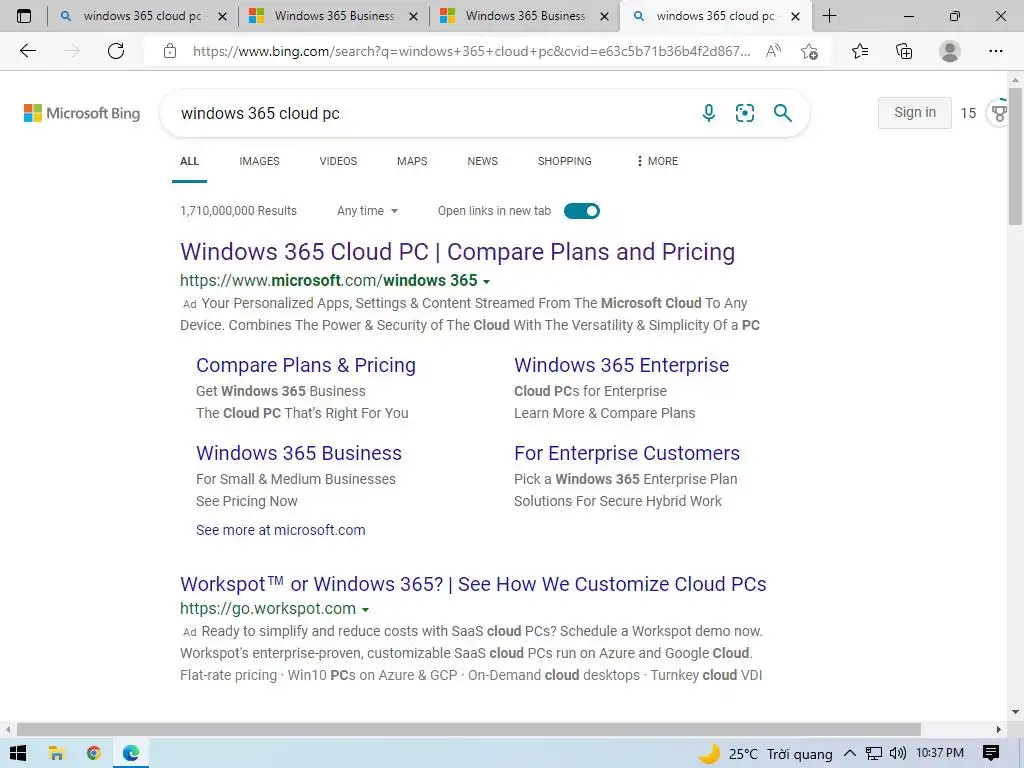Go to Microsoft Bing home logo
This screenshot has height=768, width=1024.
(x=82, y=113)
